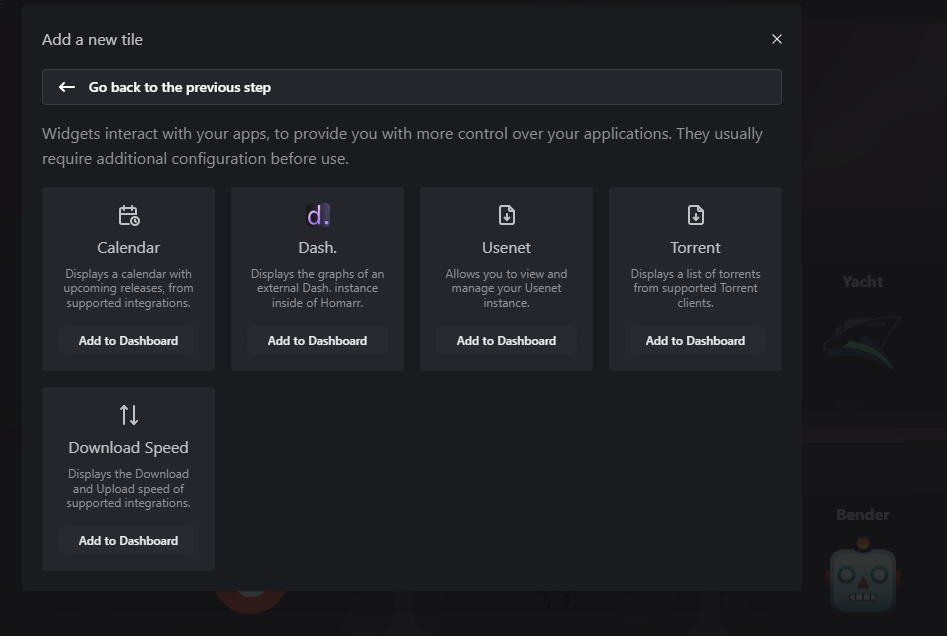This screenshot has height=636, width=947.
Task: Click the purple Dash. logo icon
Action: [x=317, y=215]
